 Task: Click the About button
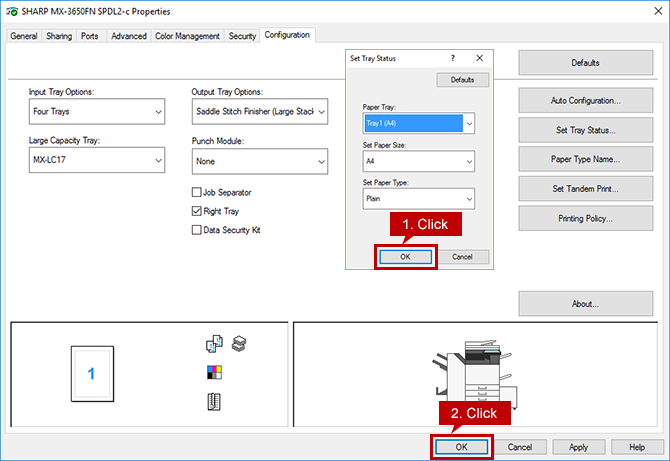(586, 304)
